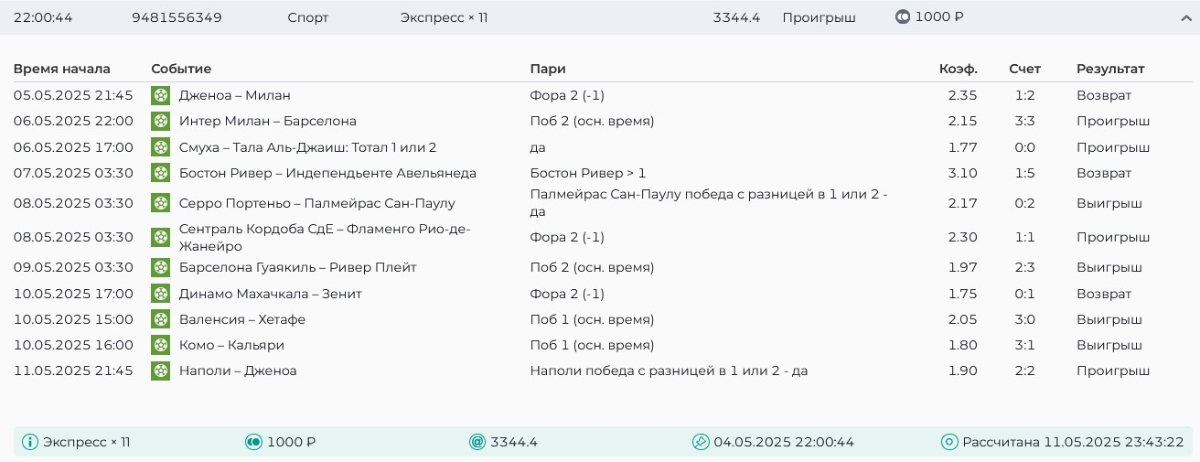
Task: Click the football icon beside Динамо Махачкала – Зенит
Action: (160, 294)
